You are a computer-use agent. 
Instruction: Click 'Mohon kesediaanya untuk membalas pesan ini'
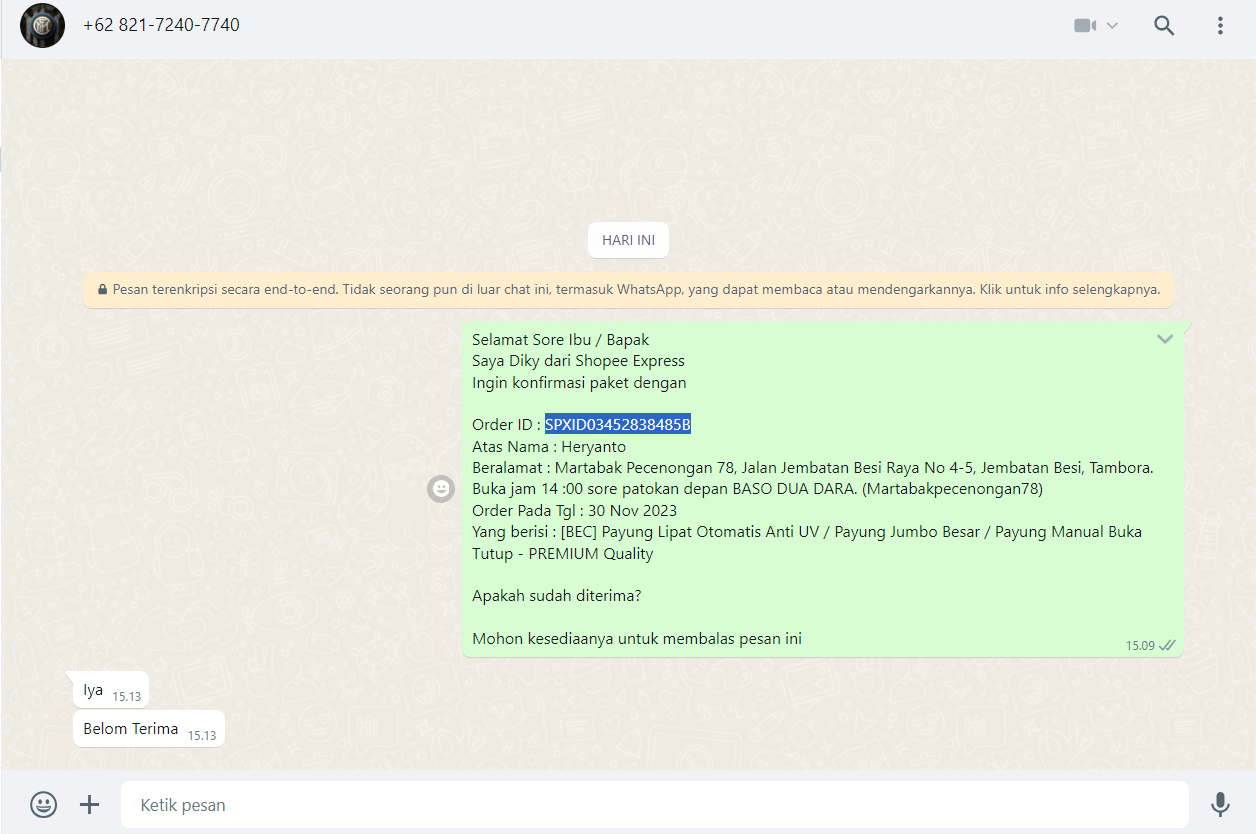coord(637,639)
